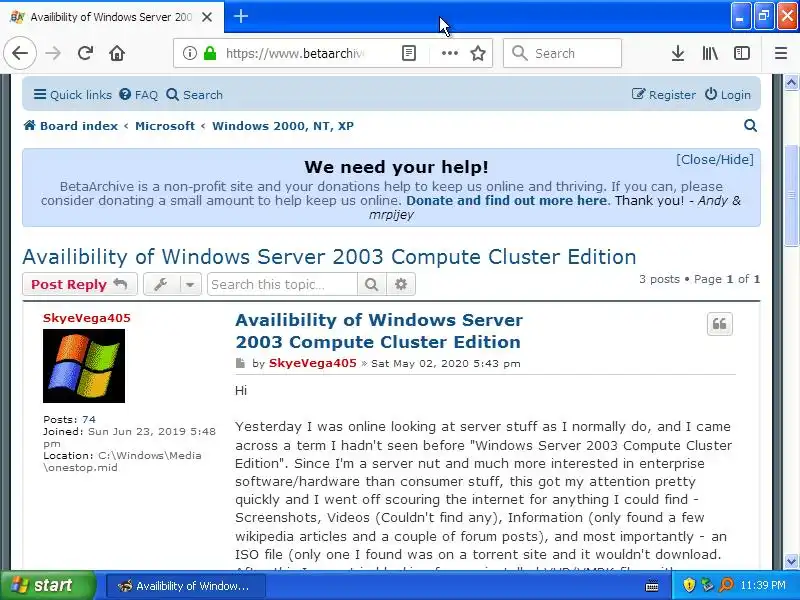Image resolution: width=800 pixels, height=600 pixels.
Task: Go back to previous page
Action: (x=20, y=53)
